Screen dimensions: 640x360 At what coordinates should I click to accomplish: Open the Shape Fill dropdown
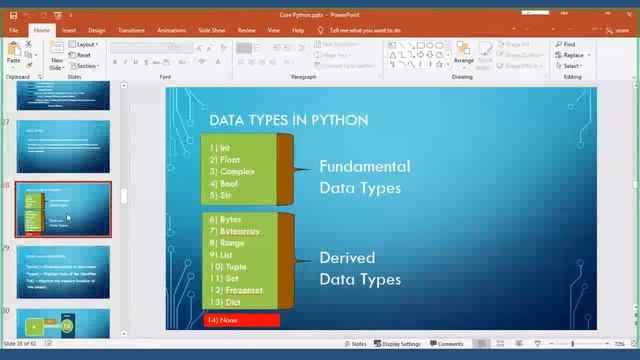click(515, 44)
